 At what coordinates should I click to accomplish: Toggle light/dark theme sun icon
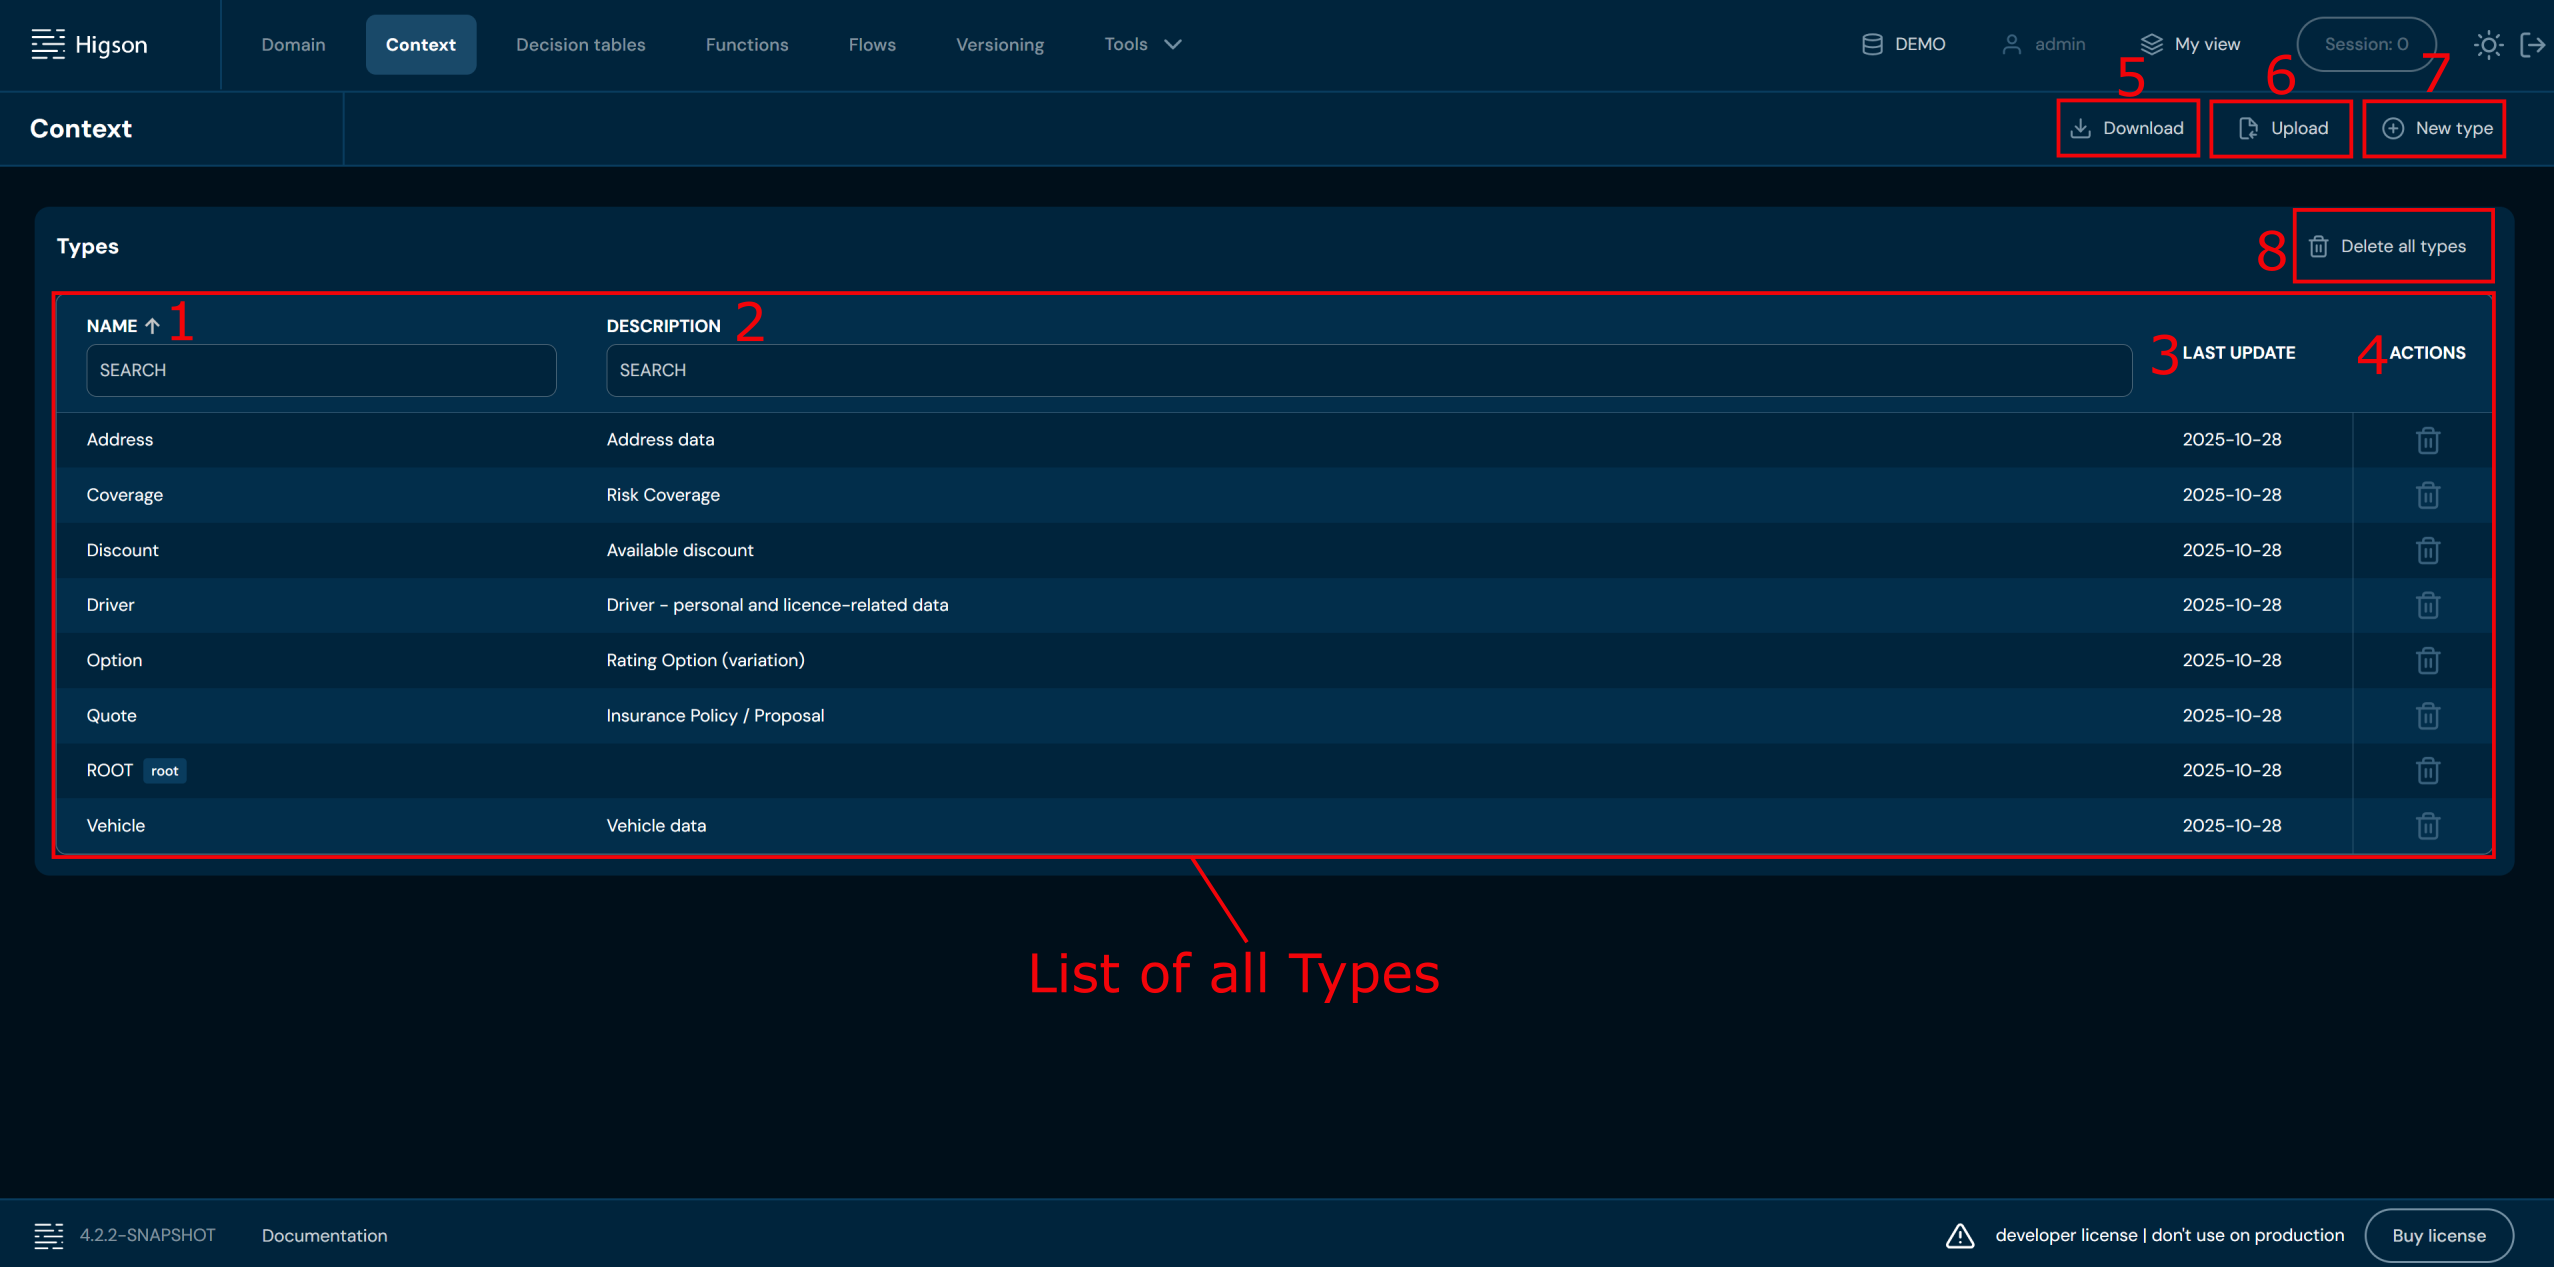pyautogui.click(x=2488, y=45)
